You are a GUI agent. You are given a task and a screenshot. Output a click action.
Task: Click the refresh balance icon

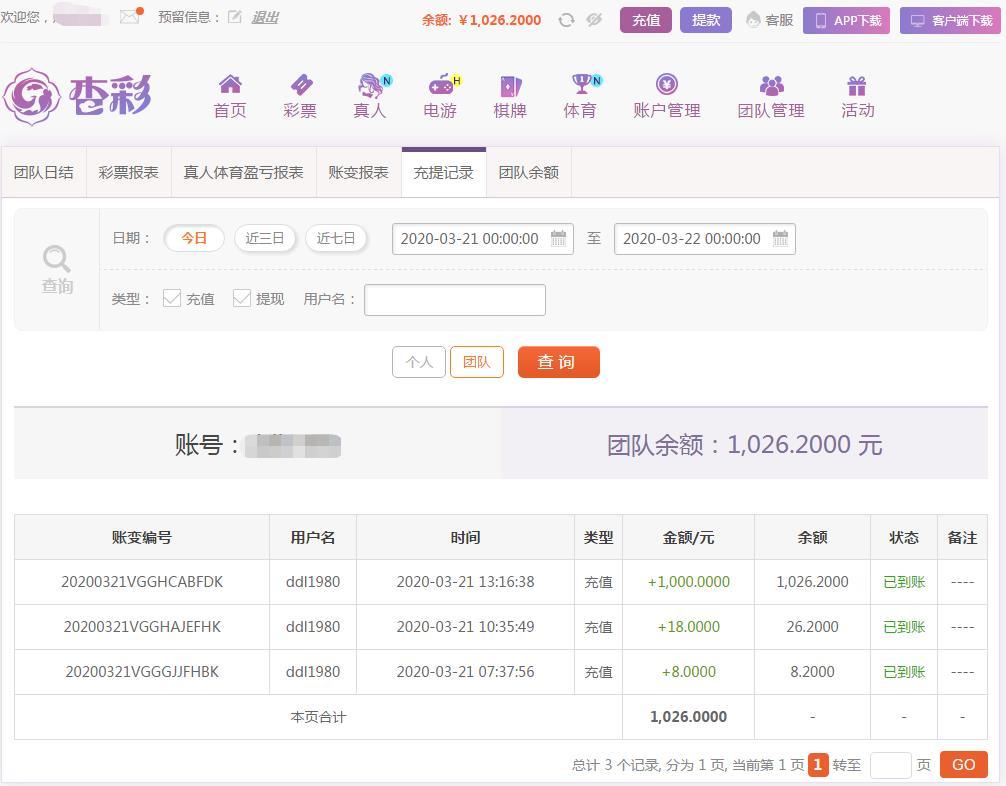[566, 20]
